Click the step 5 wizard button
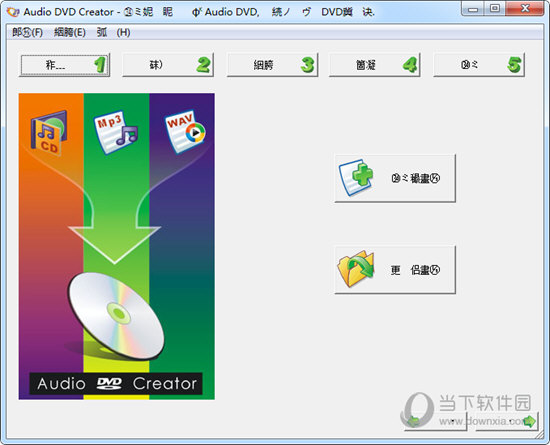 click(x=479, y=65)
